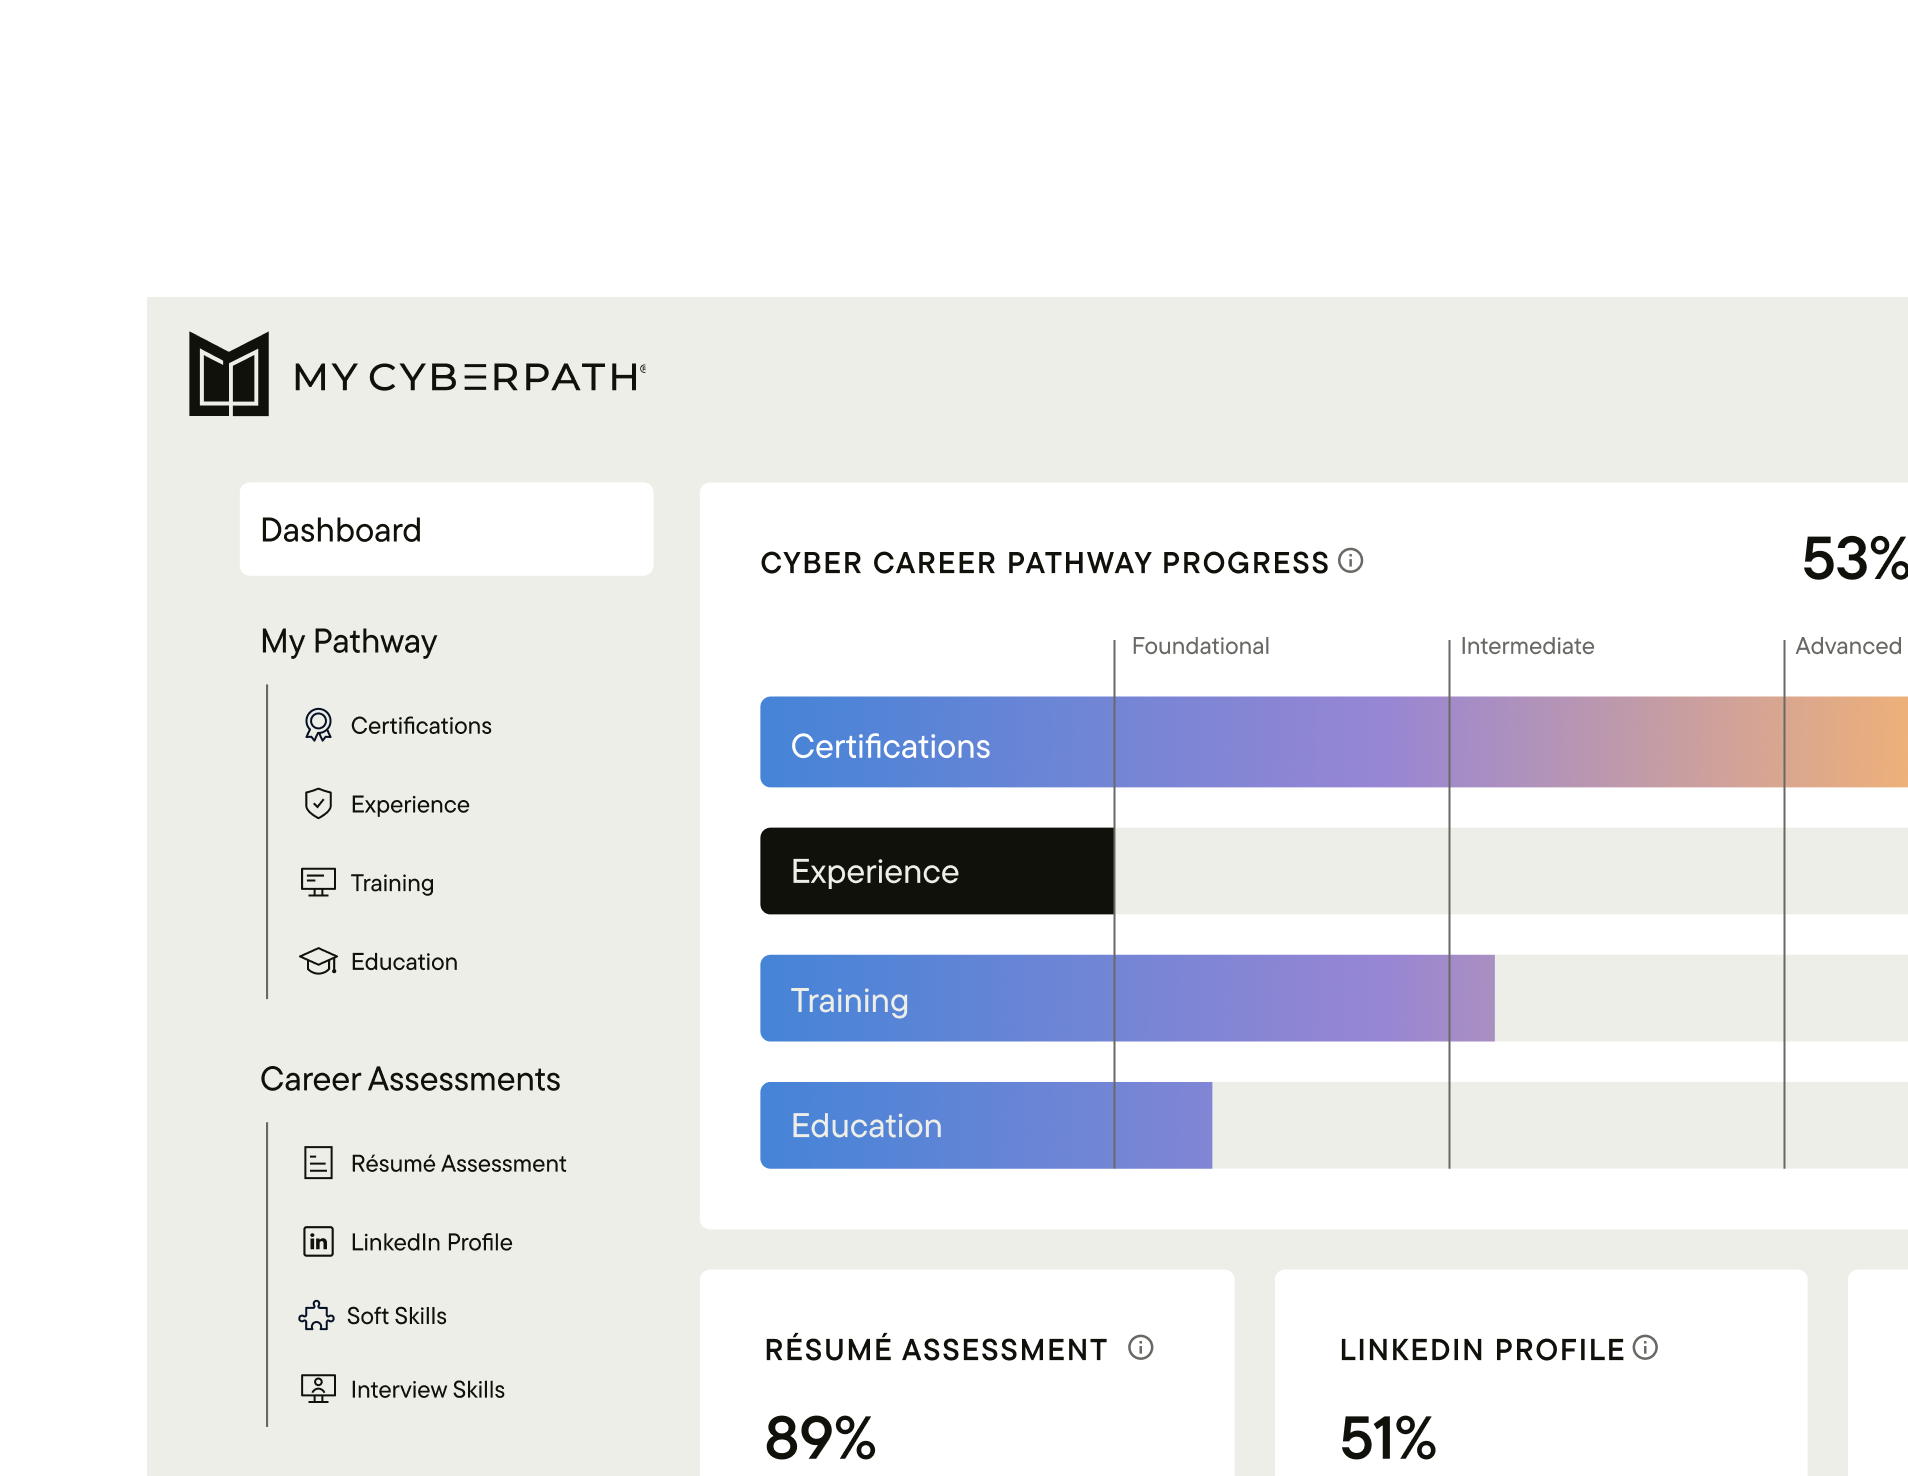Open the 89% Résumé Assessment score card
This screenshot has width=1908, height=1476.
click(x=966, y=1400)
